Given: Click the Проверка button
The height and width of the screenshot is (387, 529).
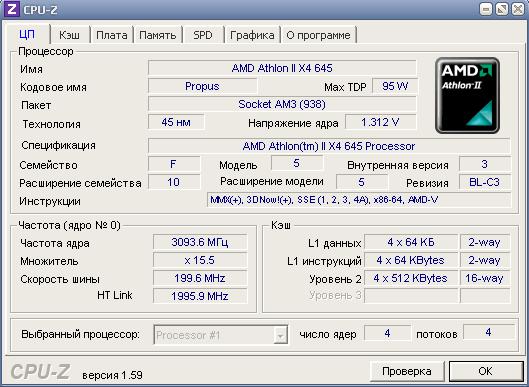Looking at the screenshot, I should (x=407, y=371).
